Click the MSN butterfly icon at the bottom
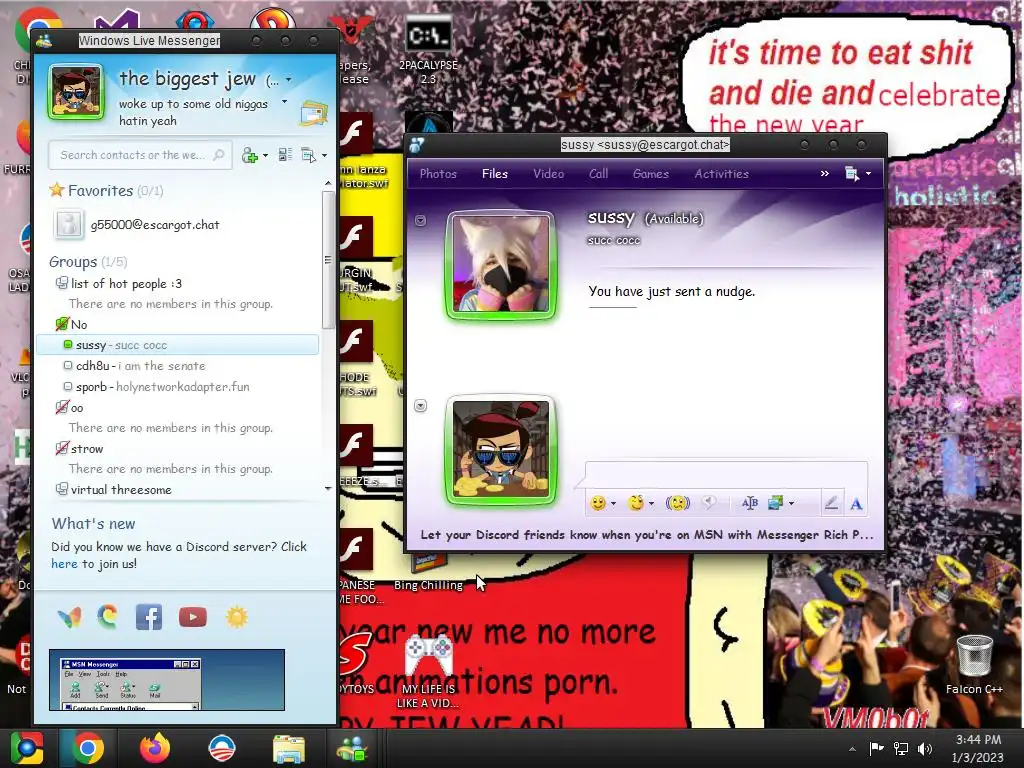 coord(69,617)
